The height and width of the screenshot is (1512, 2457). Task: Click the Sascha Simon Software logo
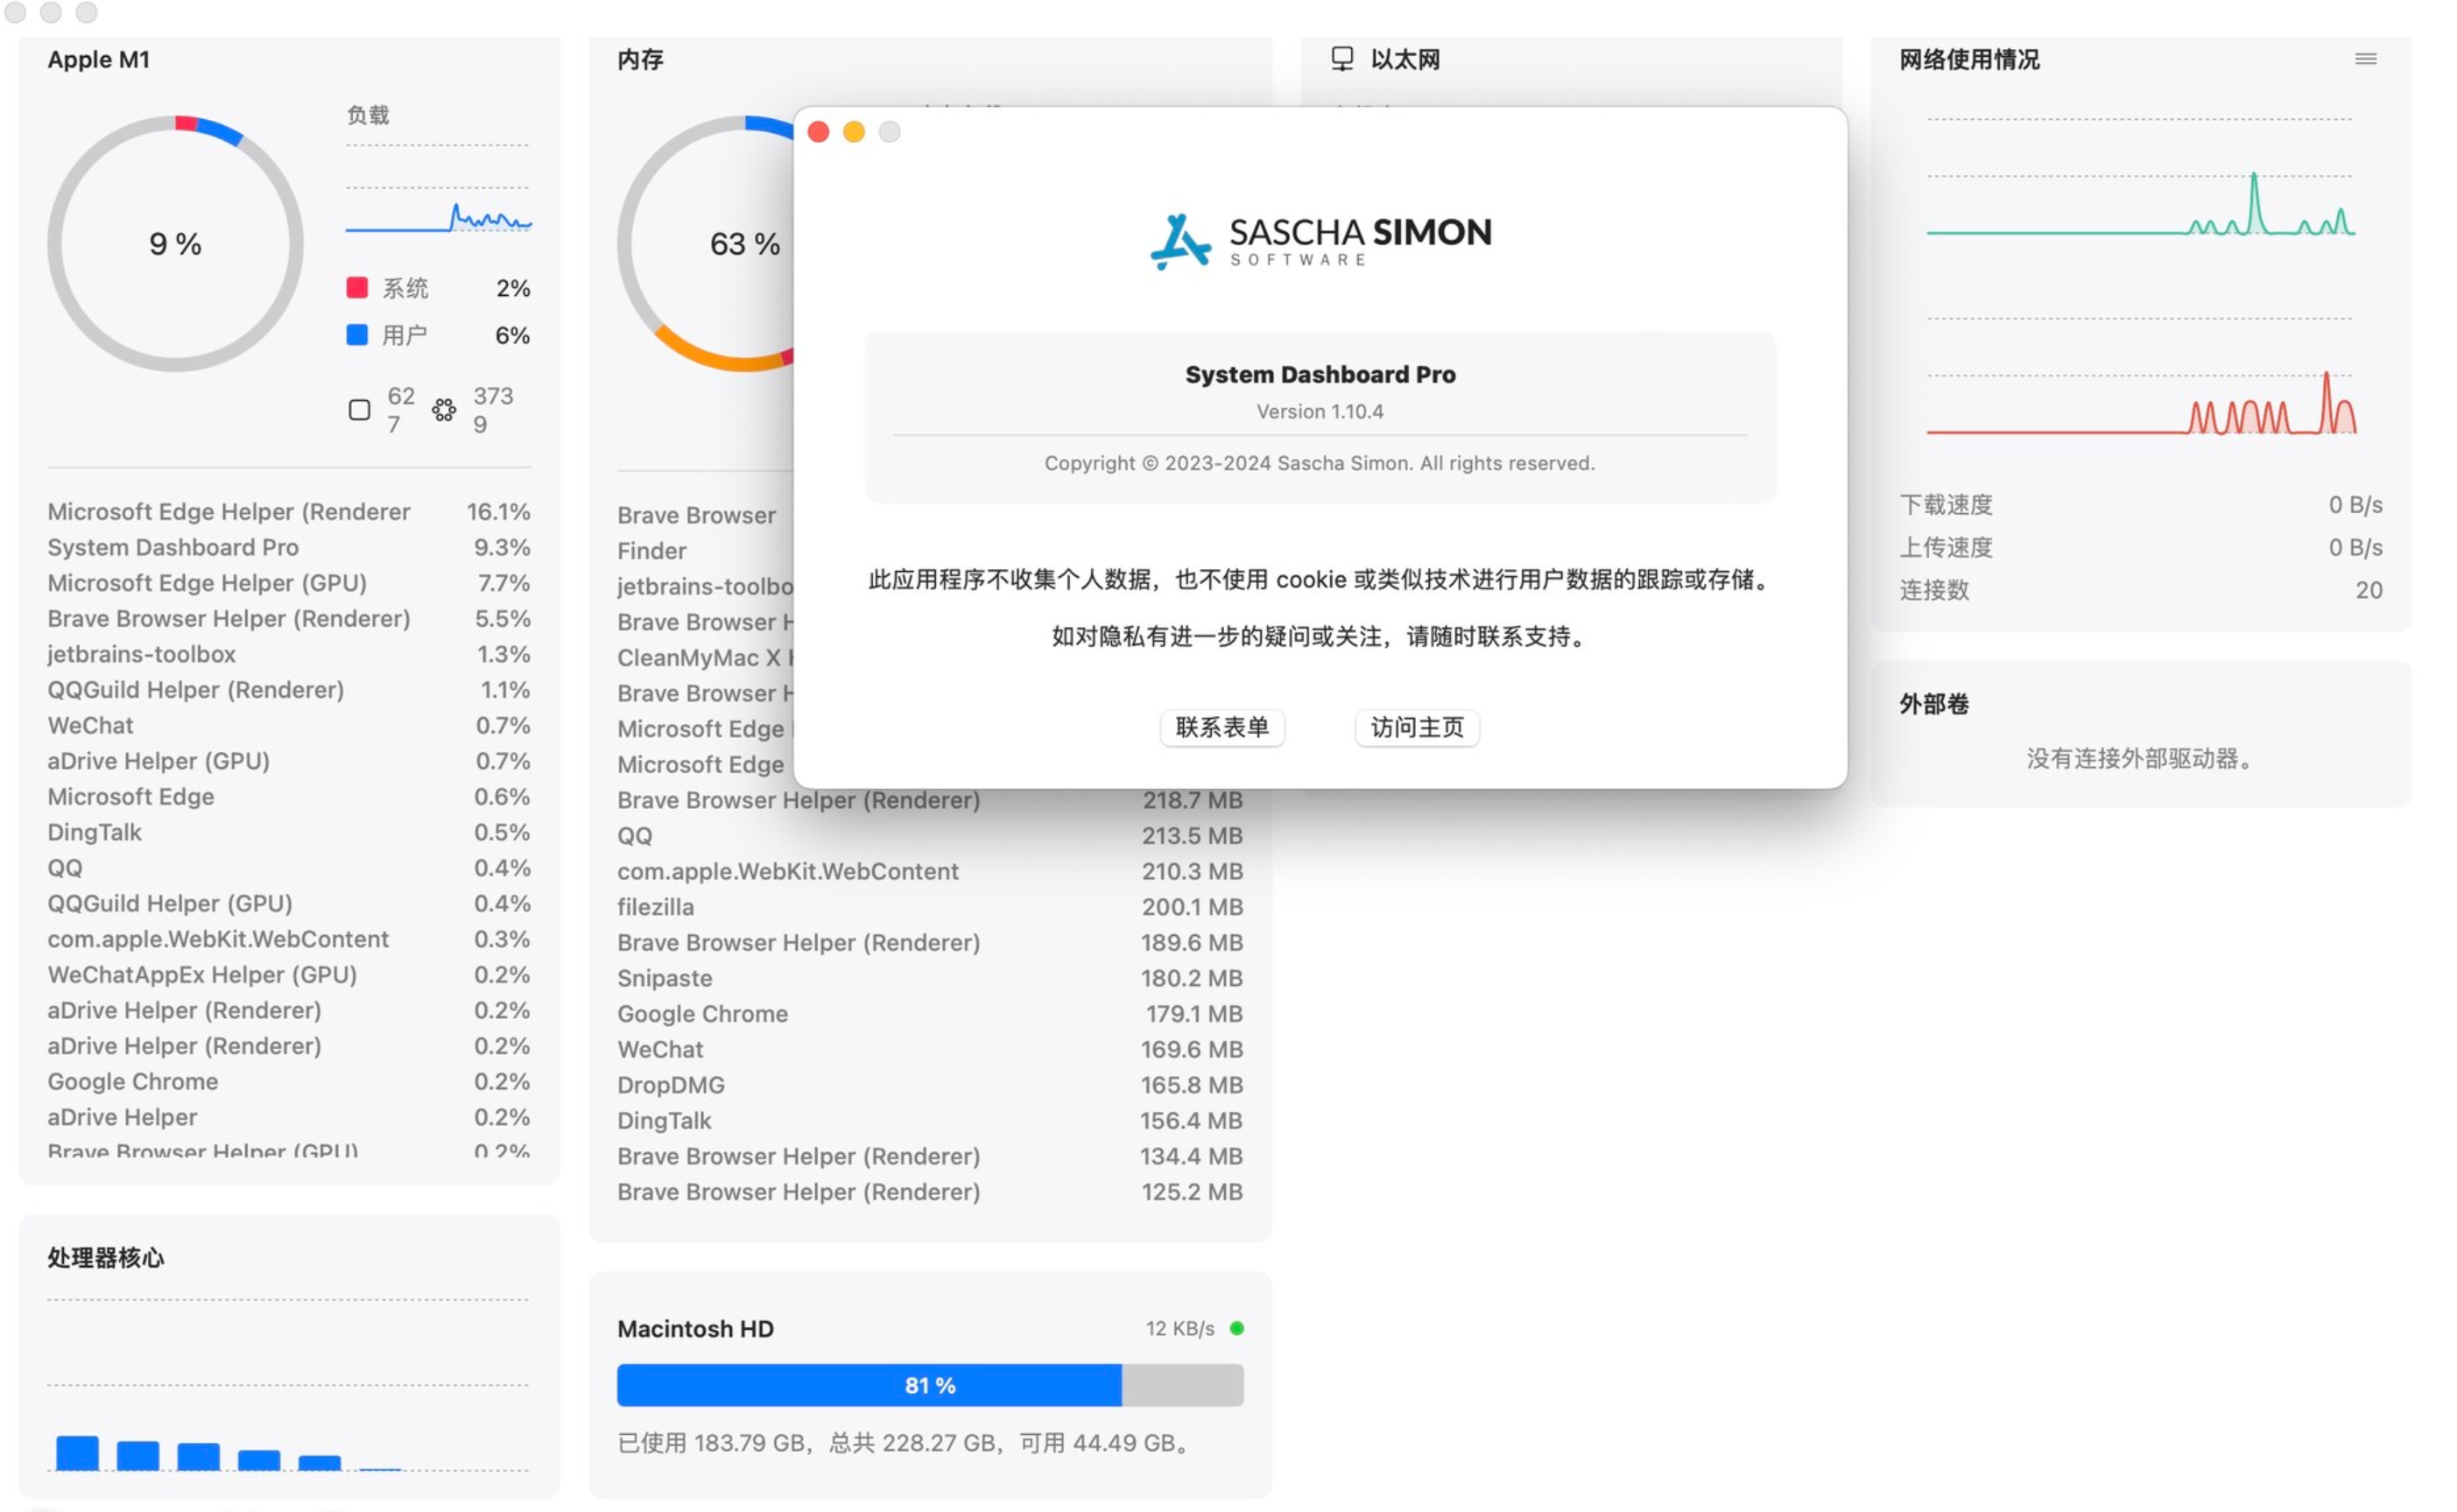pyautogui.click(x=1320, y=241)
